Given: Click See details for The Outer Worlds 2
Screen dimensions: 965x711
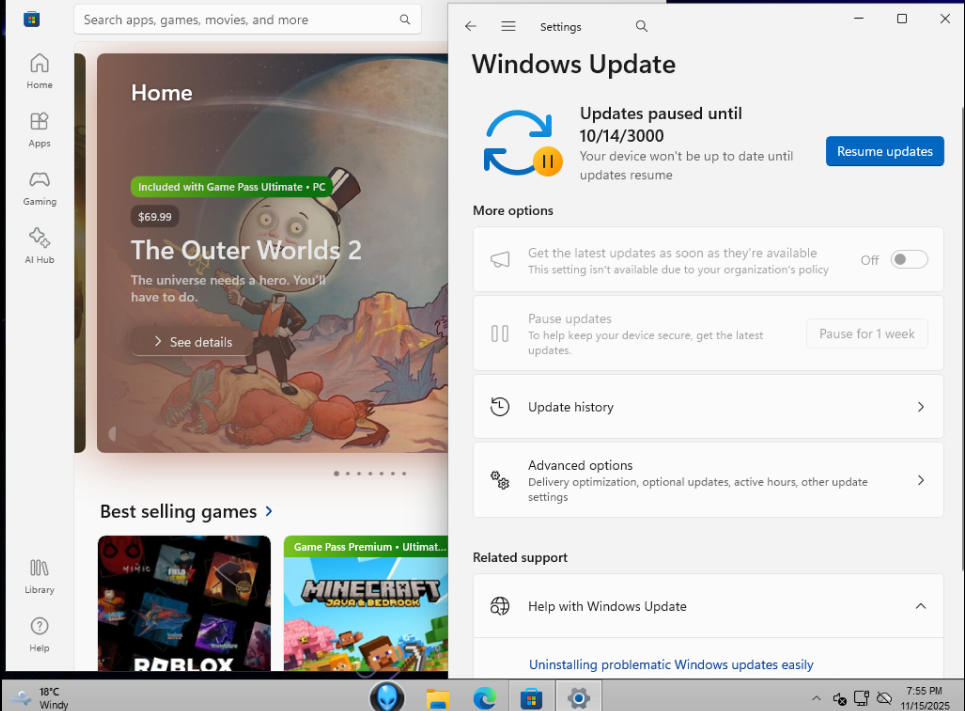Looking at the screenshot, I should tap(193, 342).
